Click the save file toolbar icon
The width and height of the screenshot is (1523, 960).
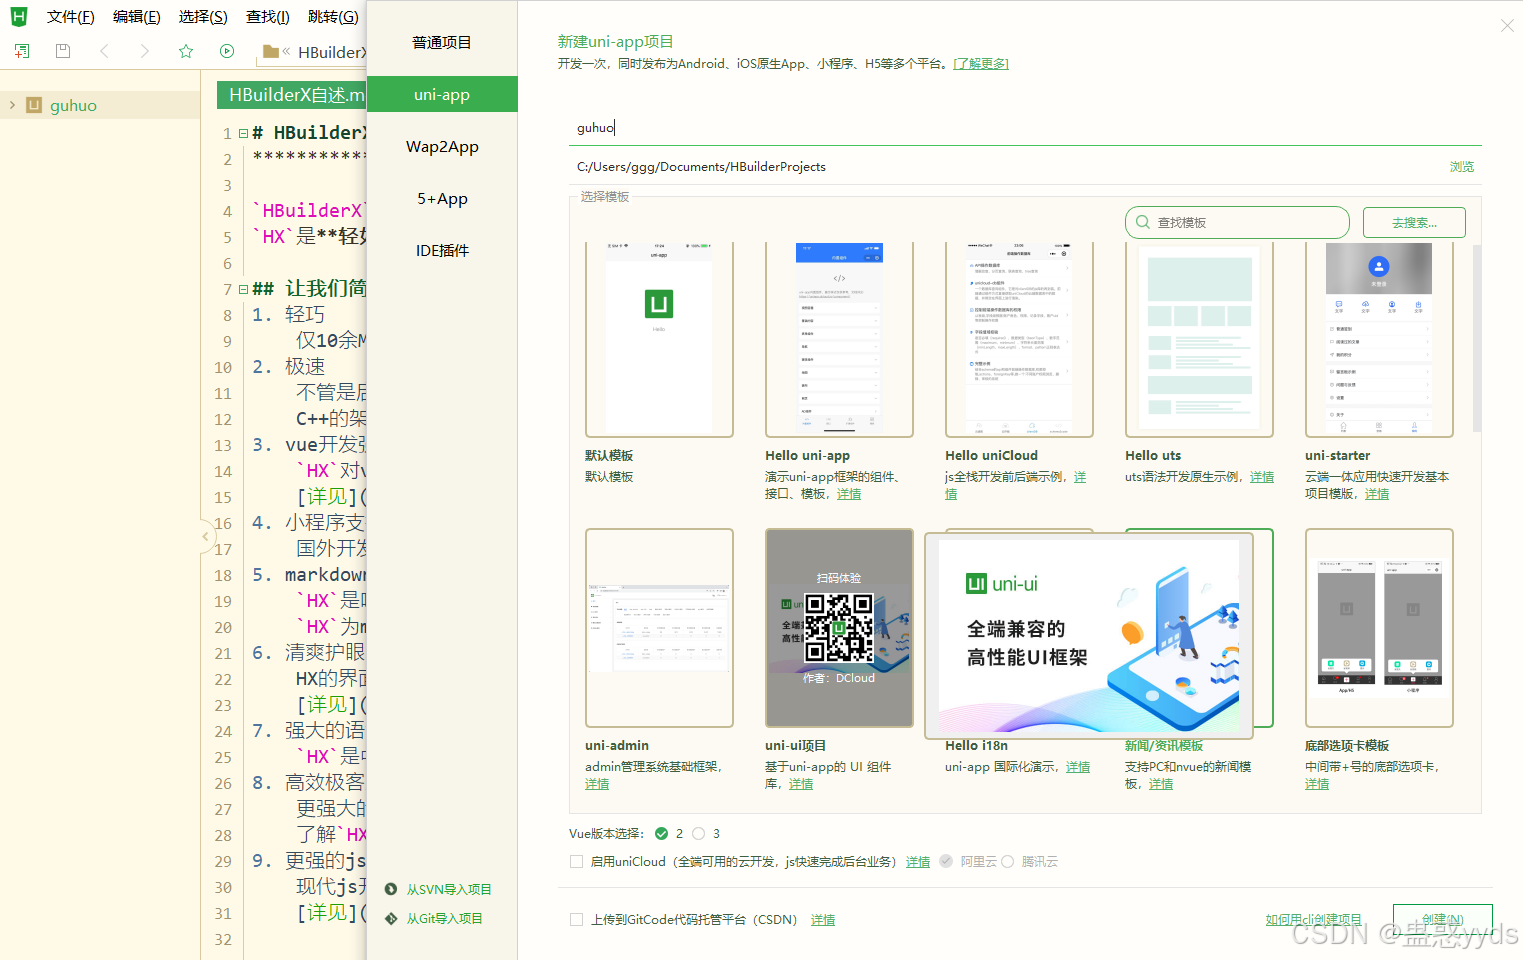click(x=63, y=51)
